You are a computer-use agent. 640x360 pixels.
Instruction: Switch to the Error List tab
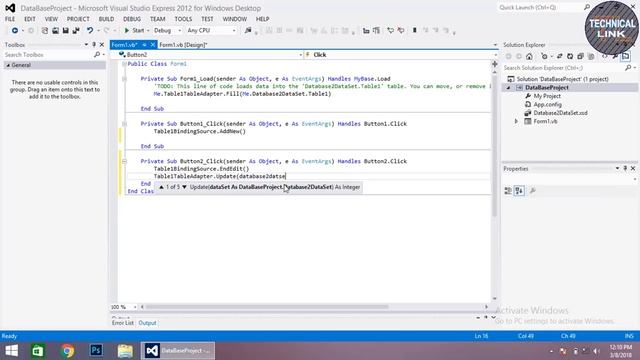point(122,323)
